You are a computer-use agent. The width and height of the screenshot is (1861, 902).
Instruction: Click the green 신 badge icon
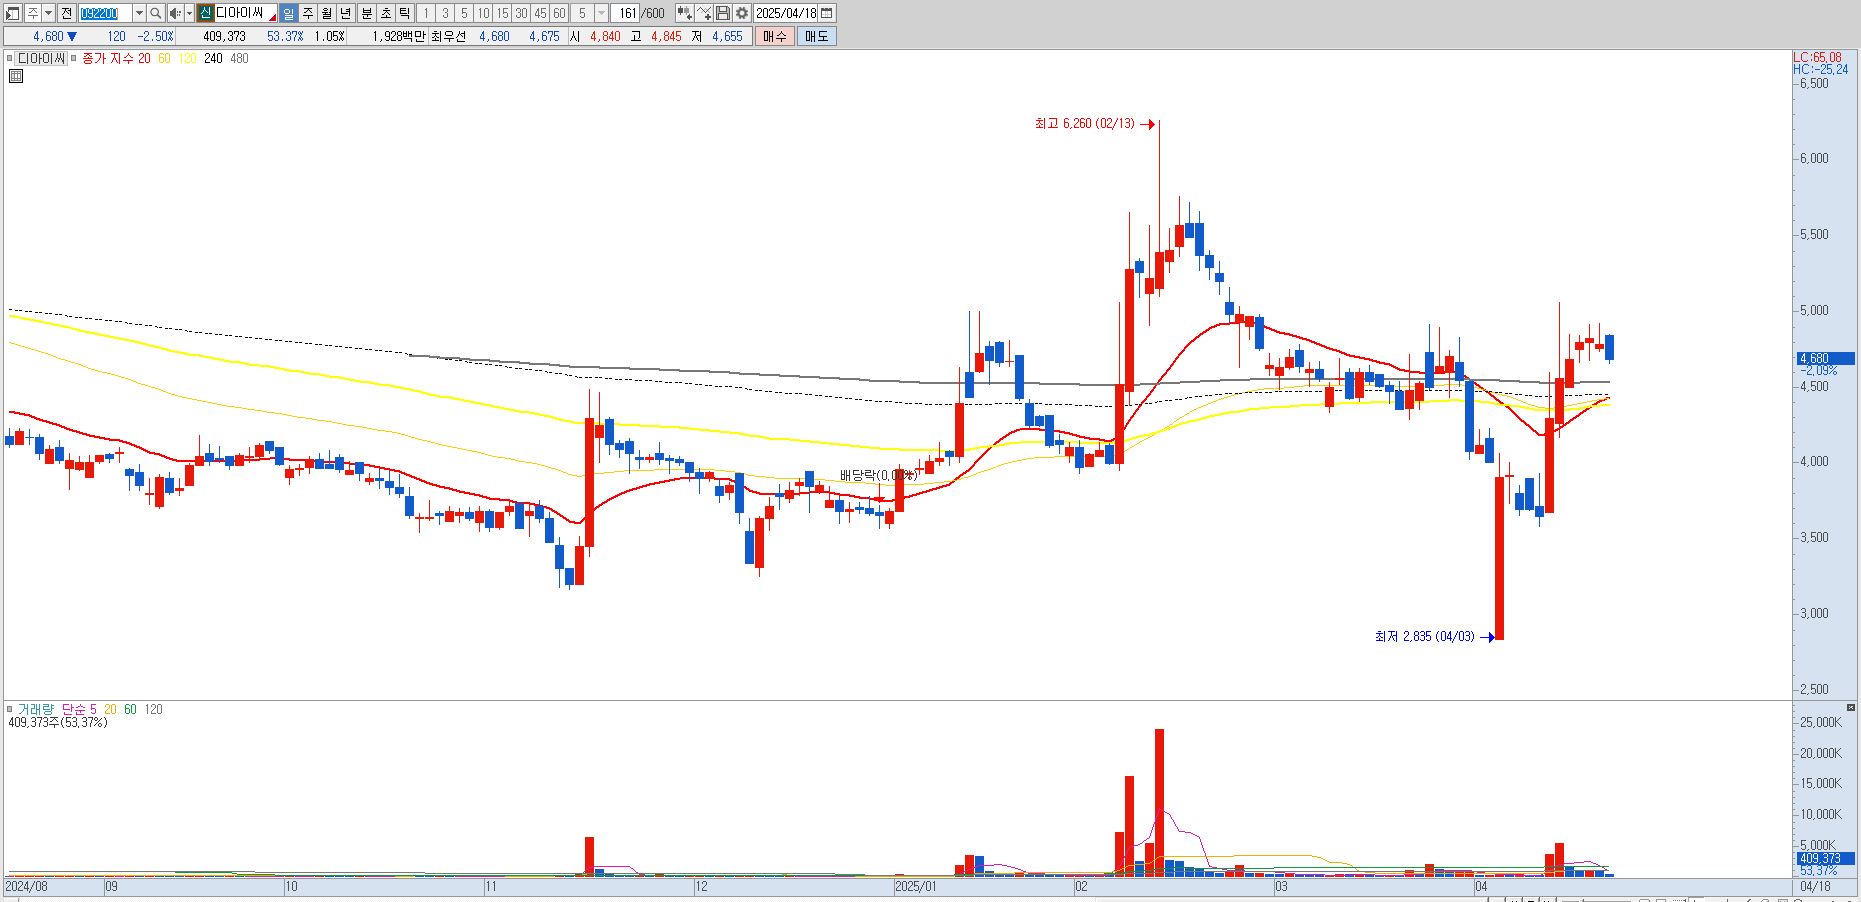[204, 13]
